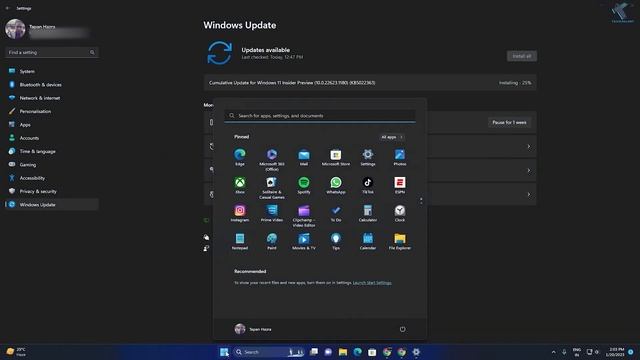The height and width of the screenshot is (360, 640).
Task: Click Pause for 1 week button
Action: 509,122
